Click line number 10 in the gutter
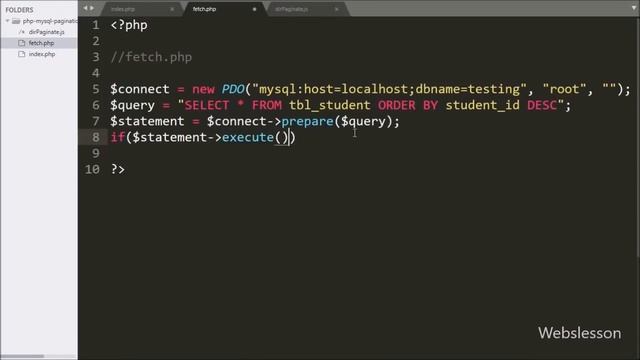The width and height of the screenshot is (640, 360). click(92, 169)
